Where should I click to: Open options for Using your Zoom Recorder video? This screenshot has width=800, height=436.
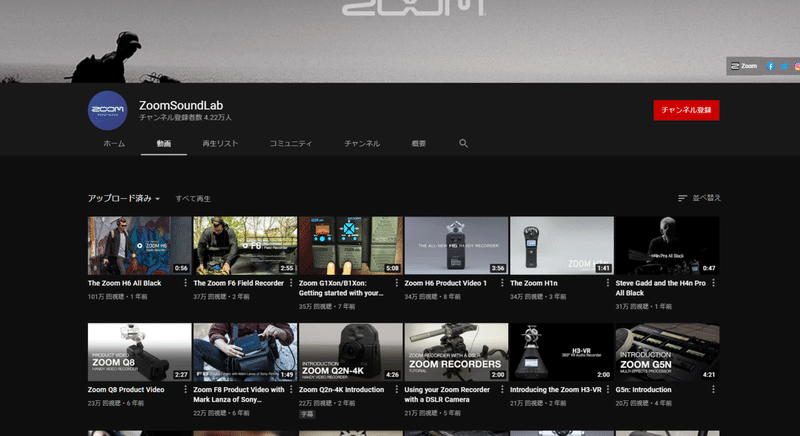click(x=502, y=390)
